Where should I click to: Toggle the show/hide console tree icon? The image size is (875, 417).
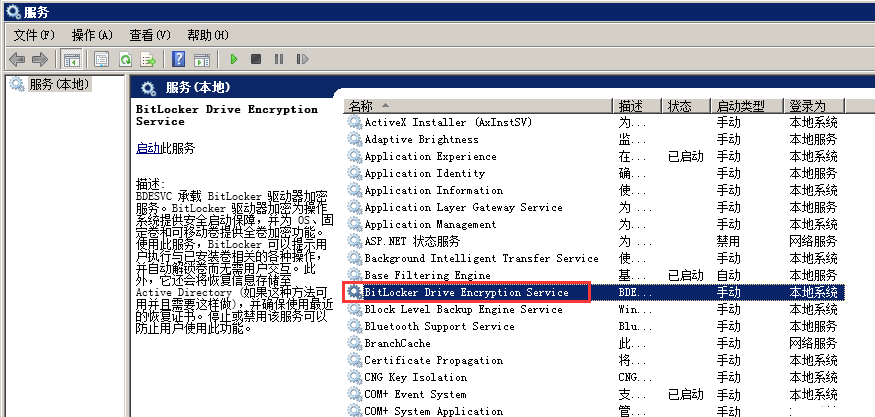click(71, 59)
